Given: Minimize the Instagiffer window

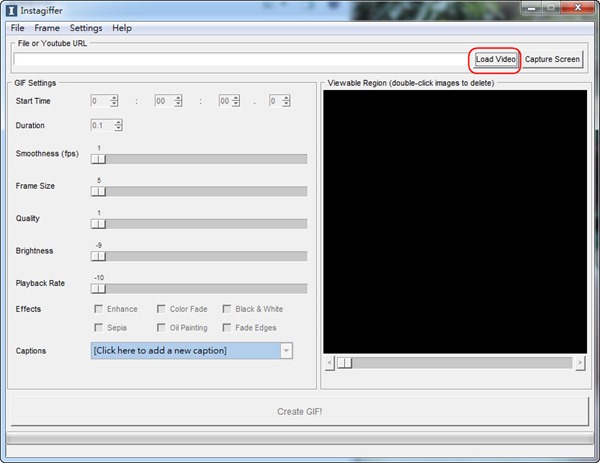Looking at the screenshot, I should pos(532,8).
